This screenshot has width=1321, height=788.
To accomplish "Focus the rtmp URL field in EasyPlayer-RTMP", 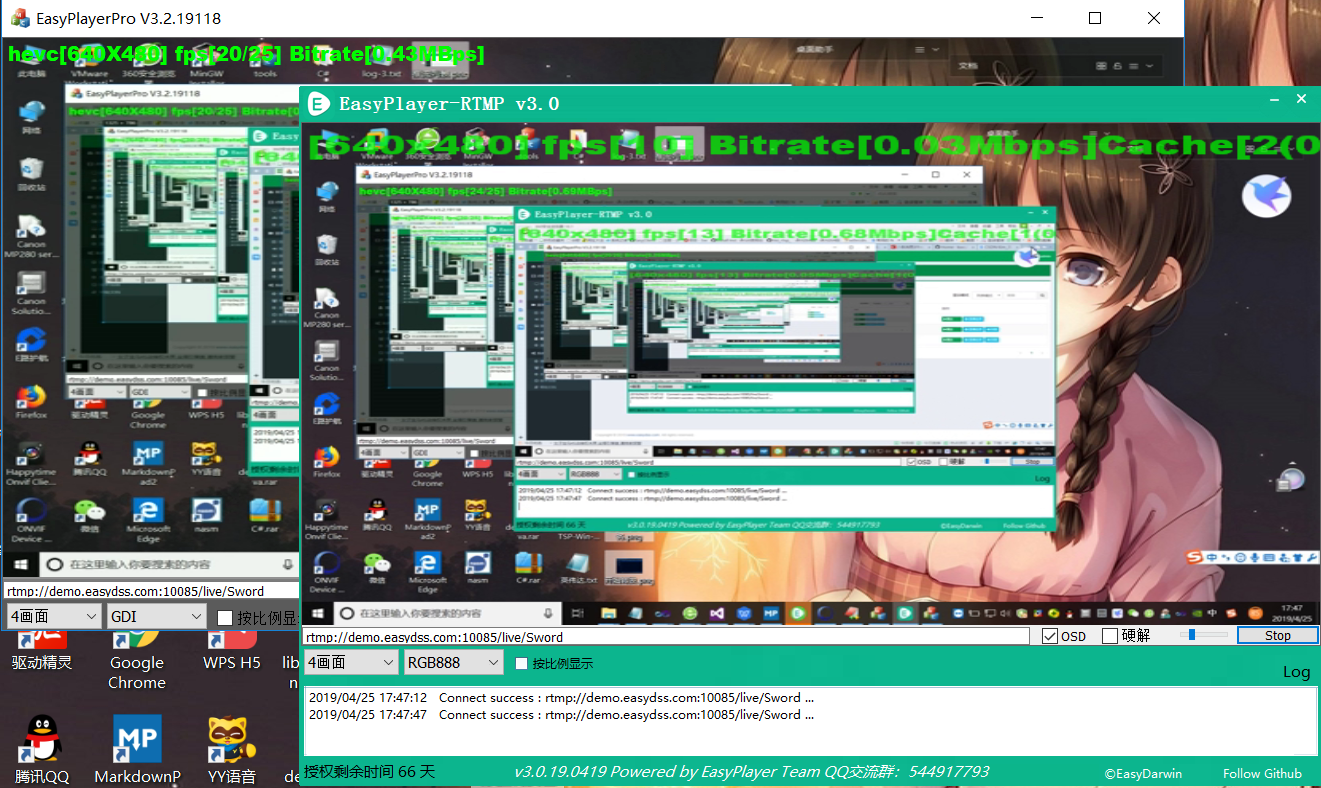I will pyautogui.click(x=666, y=636).
